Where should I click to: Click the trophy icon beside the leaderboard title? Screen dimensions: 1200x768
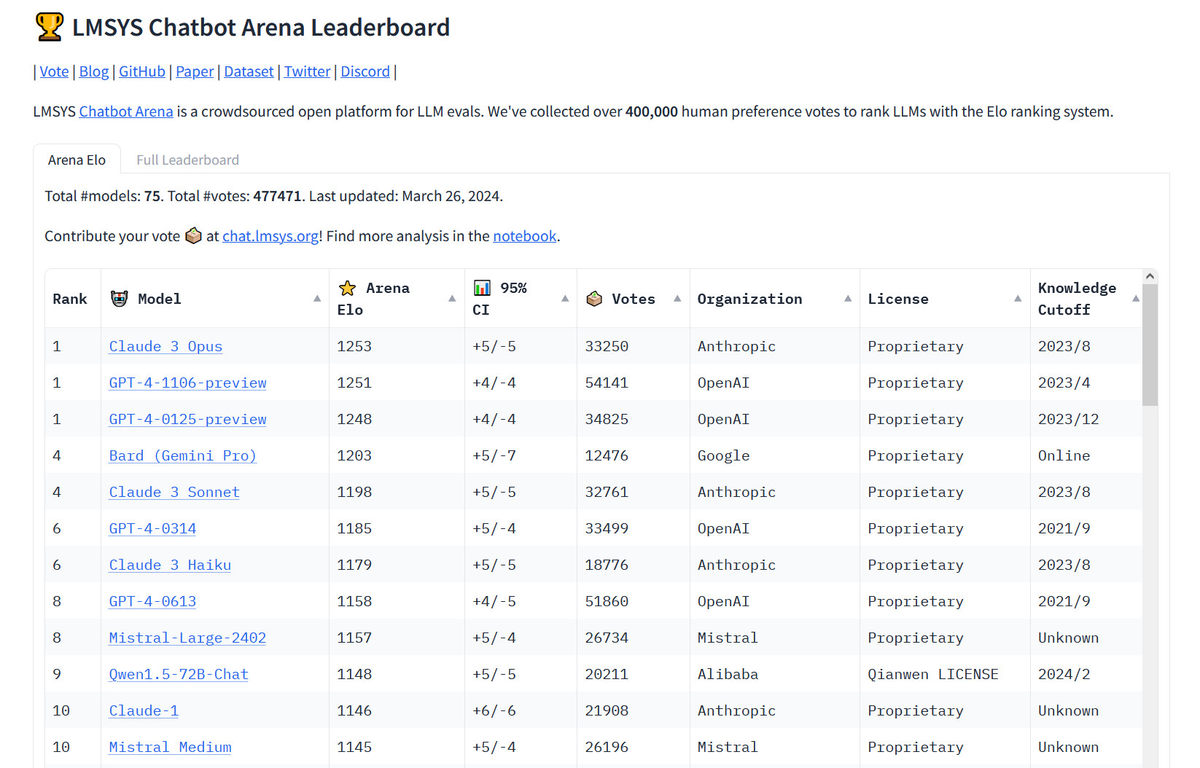point(49,27)
